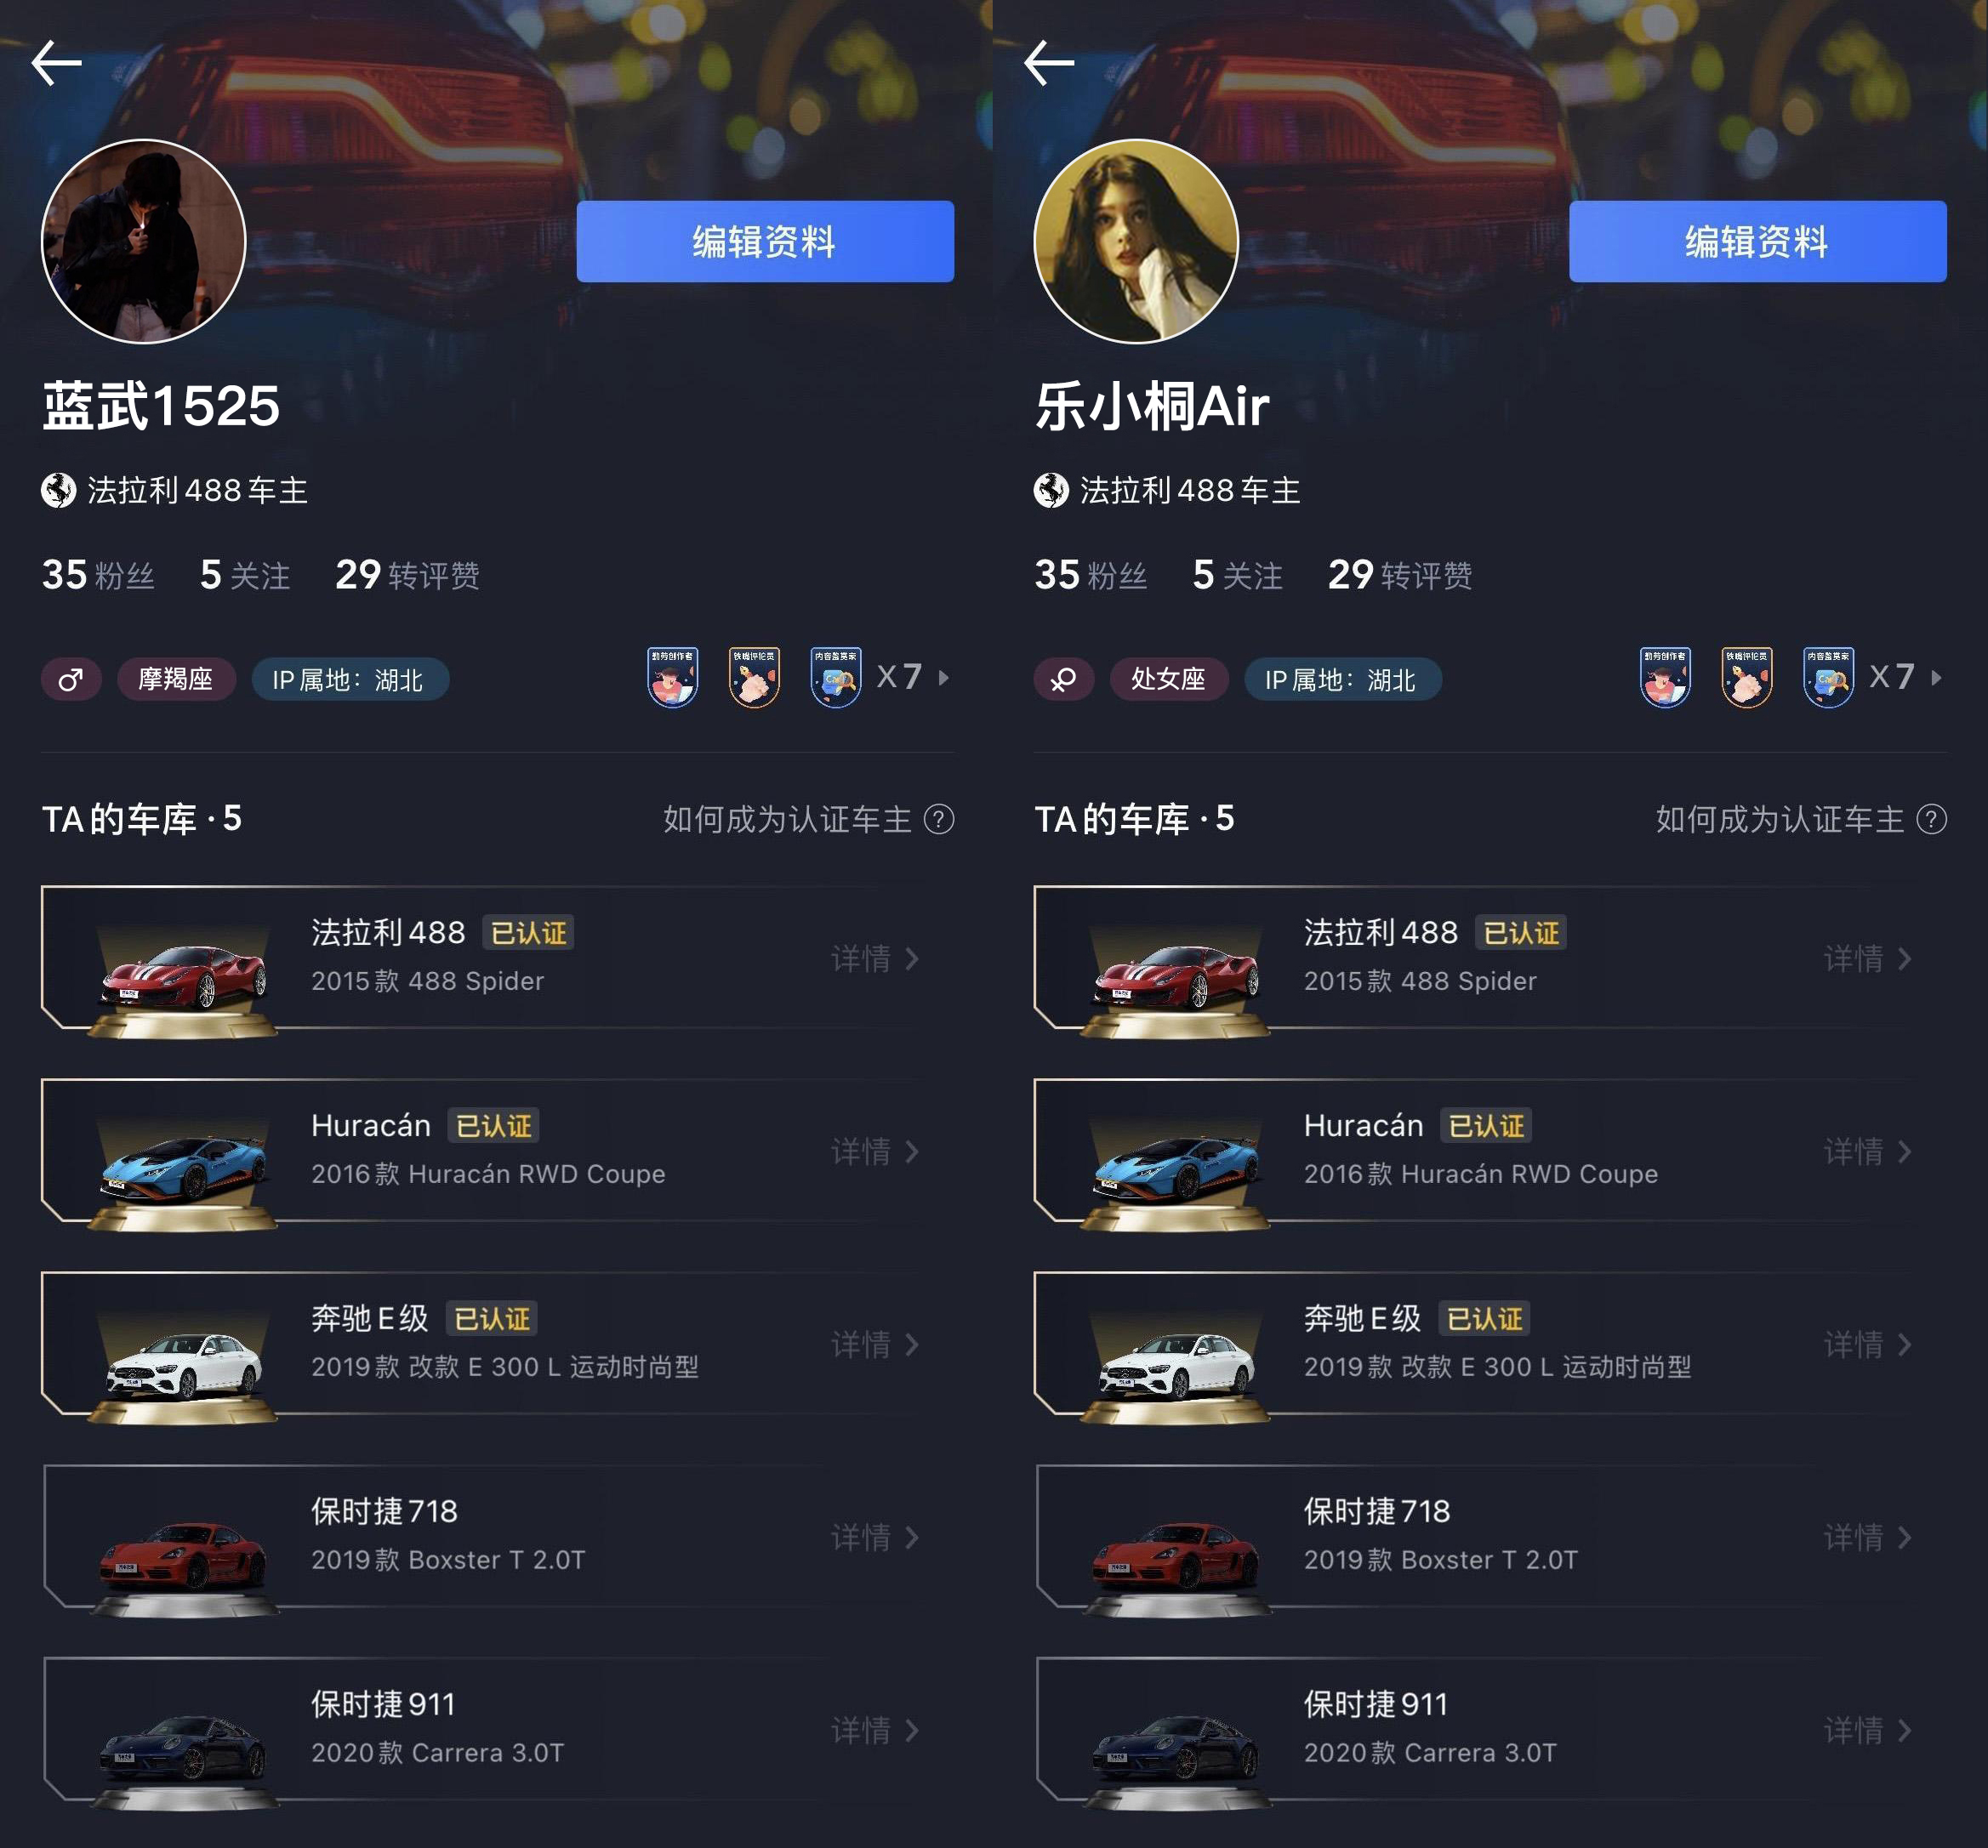Select 5 关注 on 乐小桐Air profile
This screenshot has height=1848, width=1988.
pyautogui.click(x=1238, y=575)
